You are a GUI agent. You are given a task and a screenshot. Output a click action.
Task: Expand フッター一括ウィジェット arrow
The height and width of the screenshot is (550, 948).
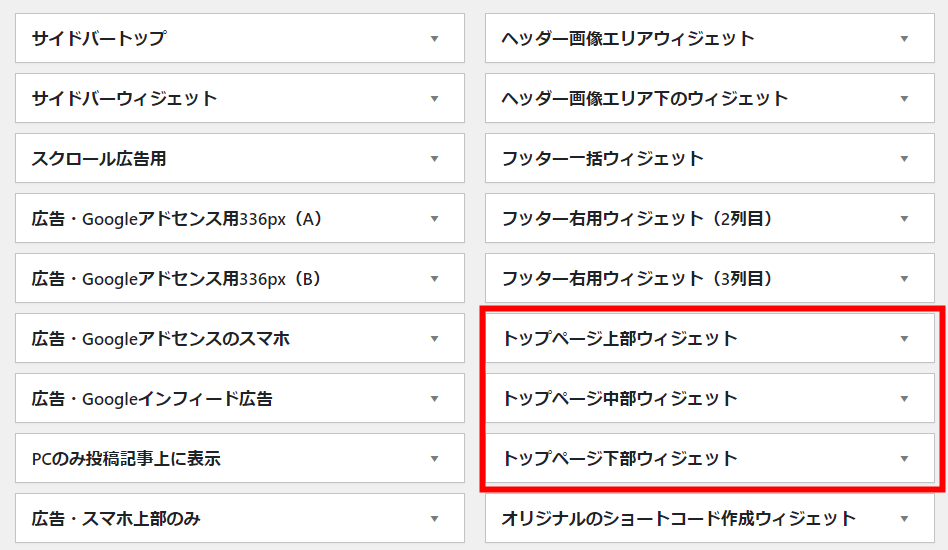tap(904, 158)
